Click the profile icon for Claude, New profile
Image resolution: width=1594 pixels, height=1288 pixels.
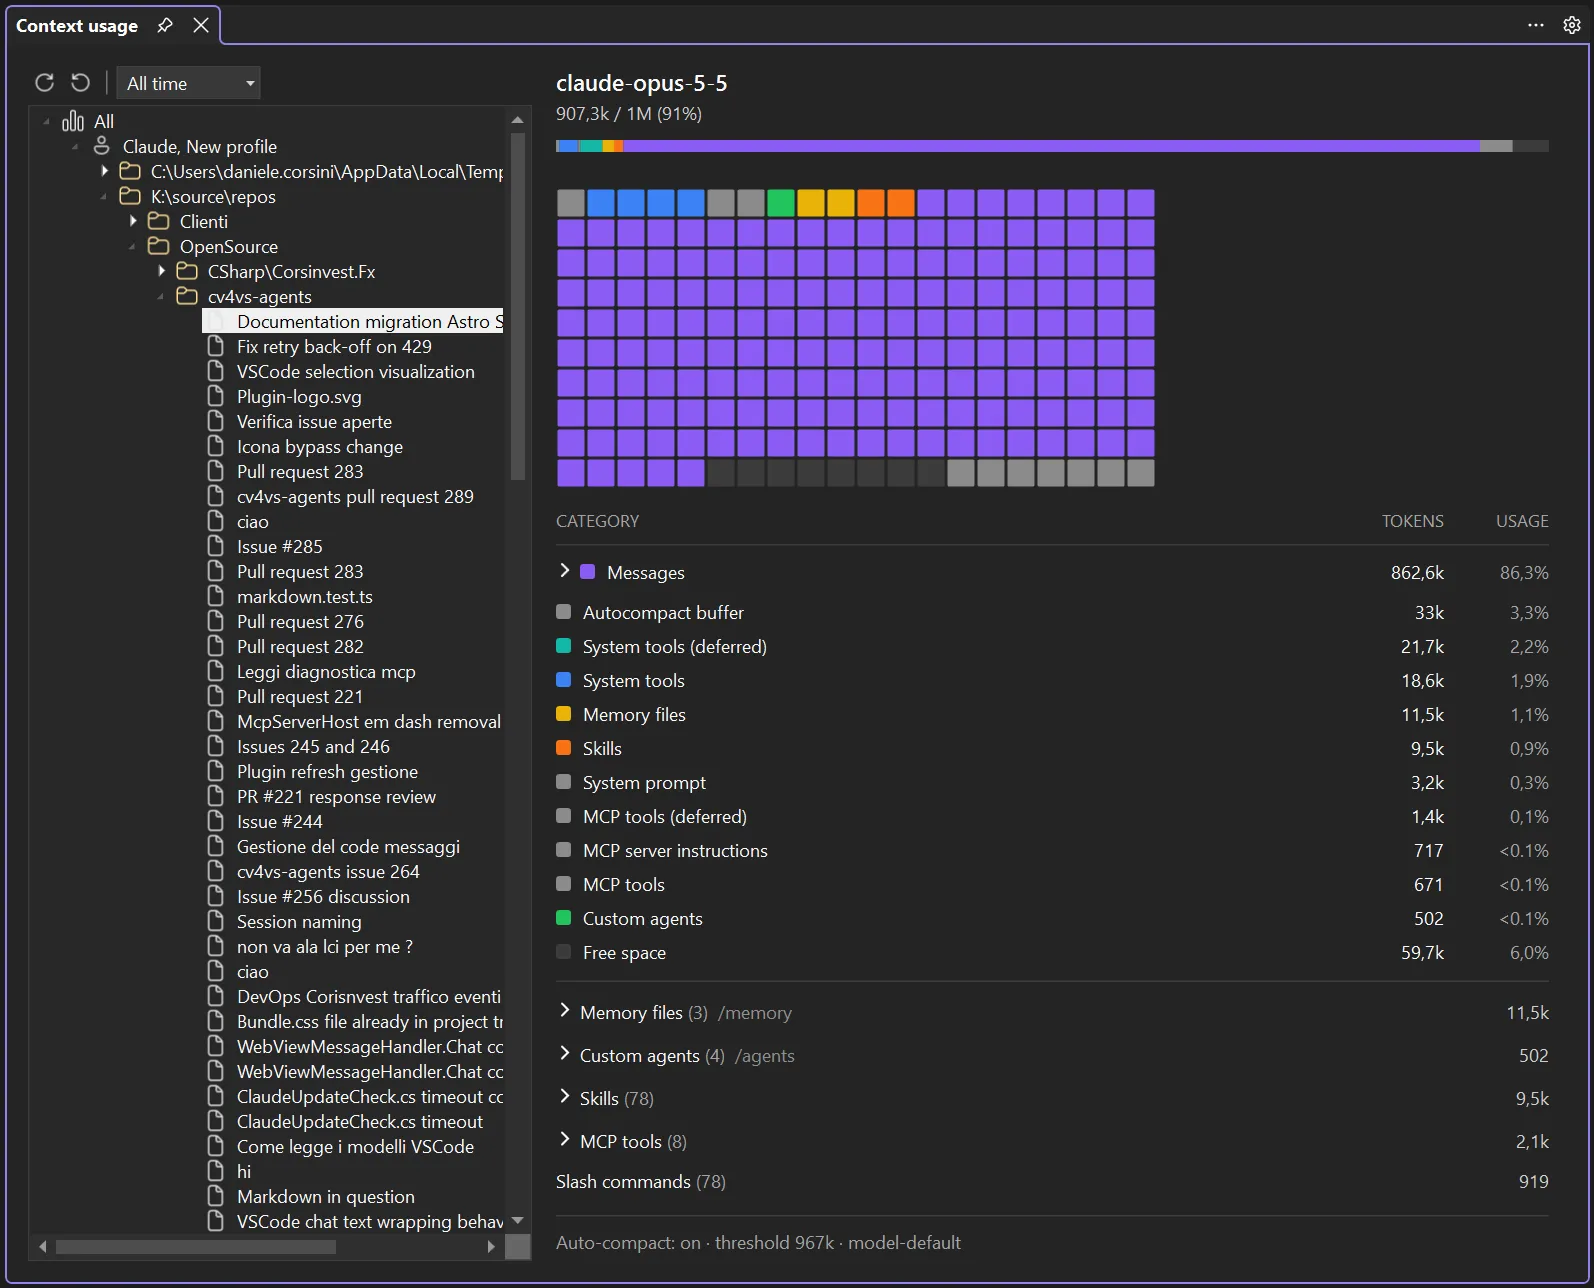(101, 146)
